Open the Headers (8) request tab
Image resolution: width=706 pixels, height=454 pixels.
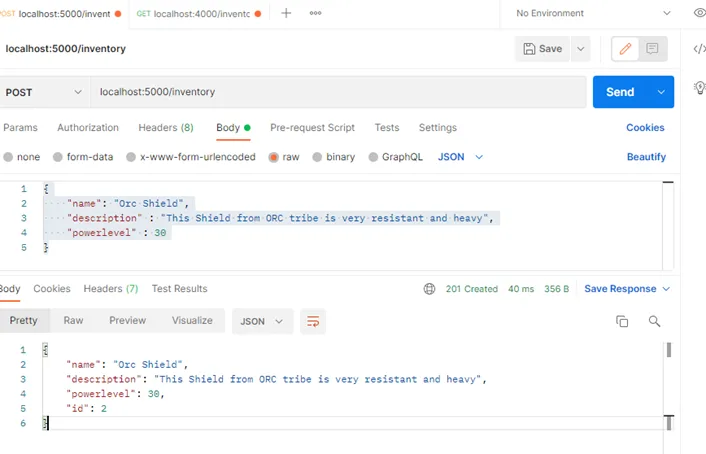[166, 127]
